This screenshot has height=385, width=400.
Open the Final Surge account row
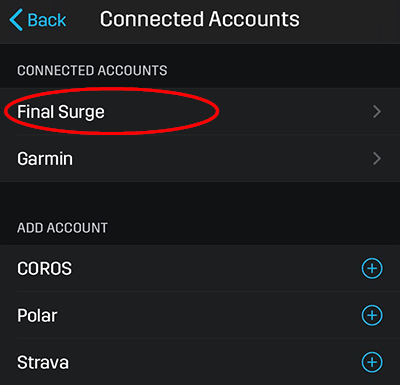[x=200, y=111]
